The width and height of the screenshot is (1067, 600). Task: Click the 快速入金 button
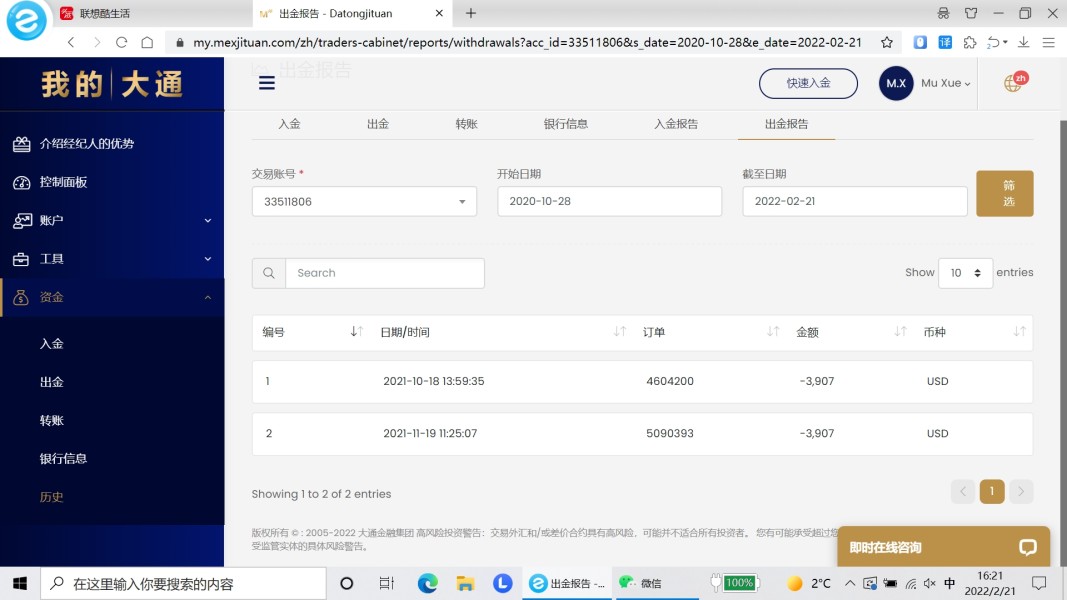[808, 83]
